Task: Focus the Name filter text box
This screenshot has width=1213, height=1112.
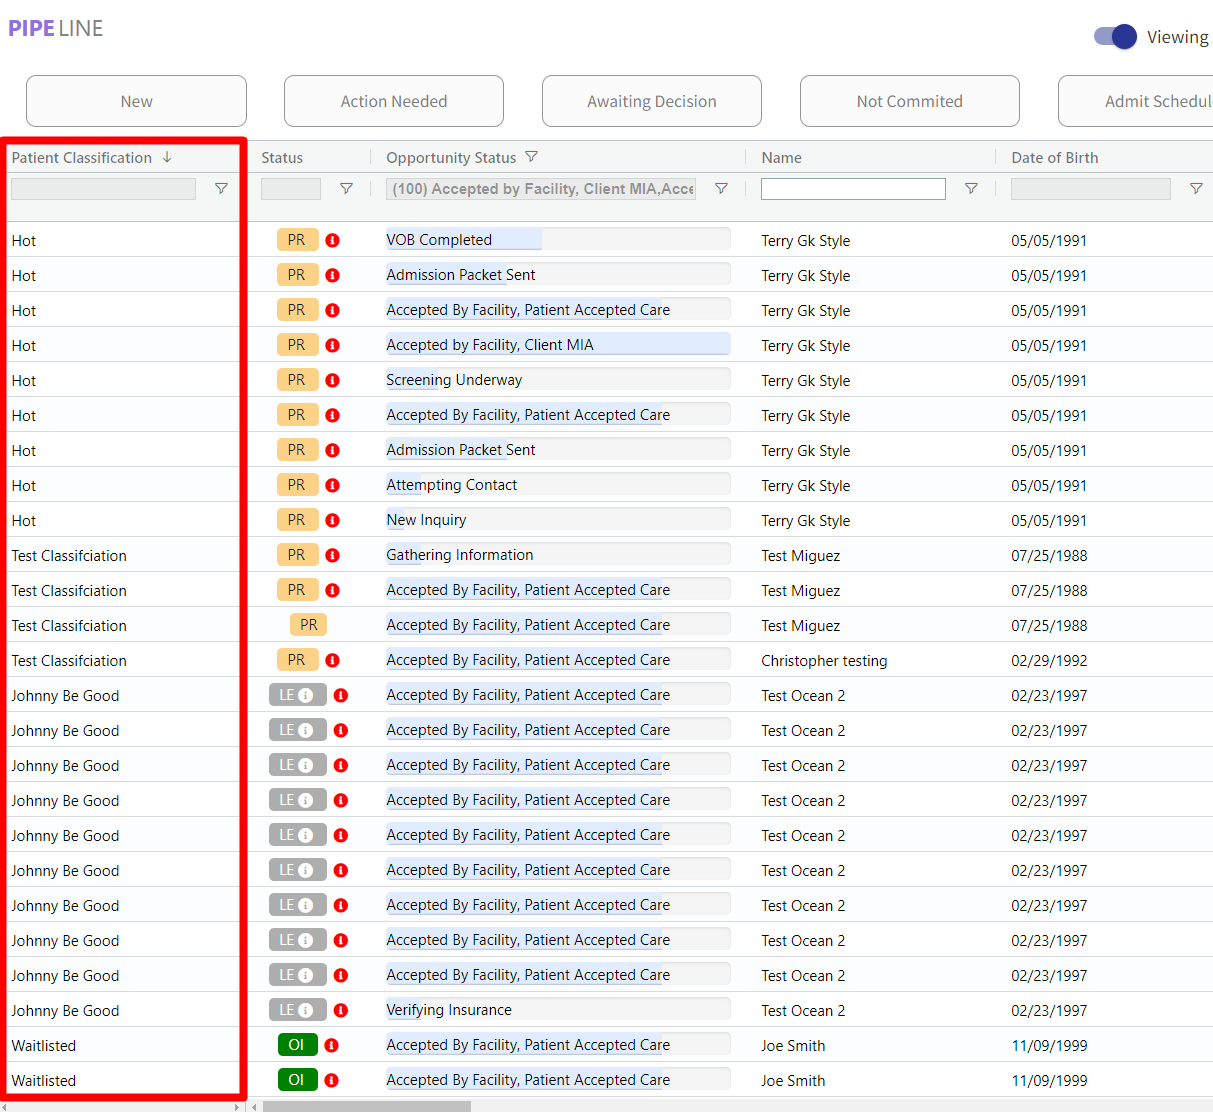Action: [x=853, y=189]
